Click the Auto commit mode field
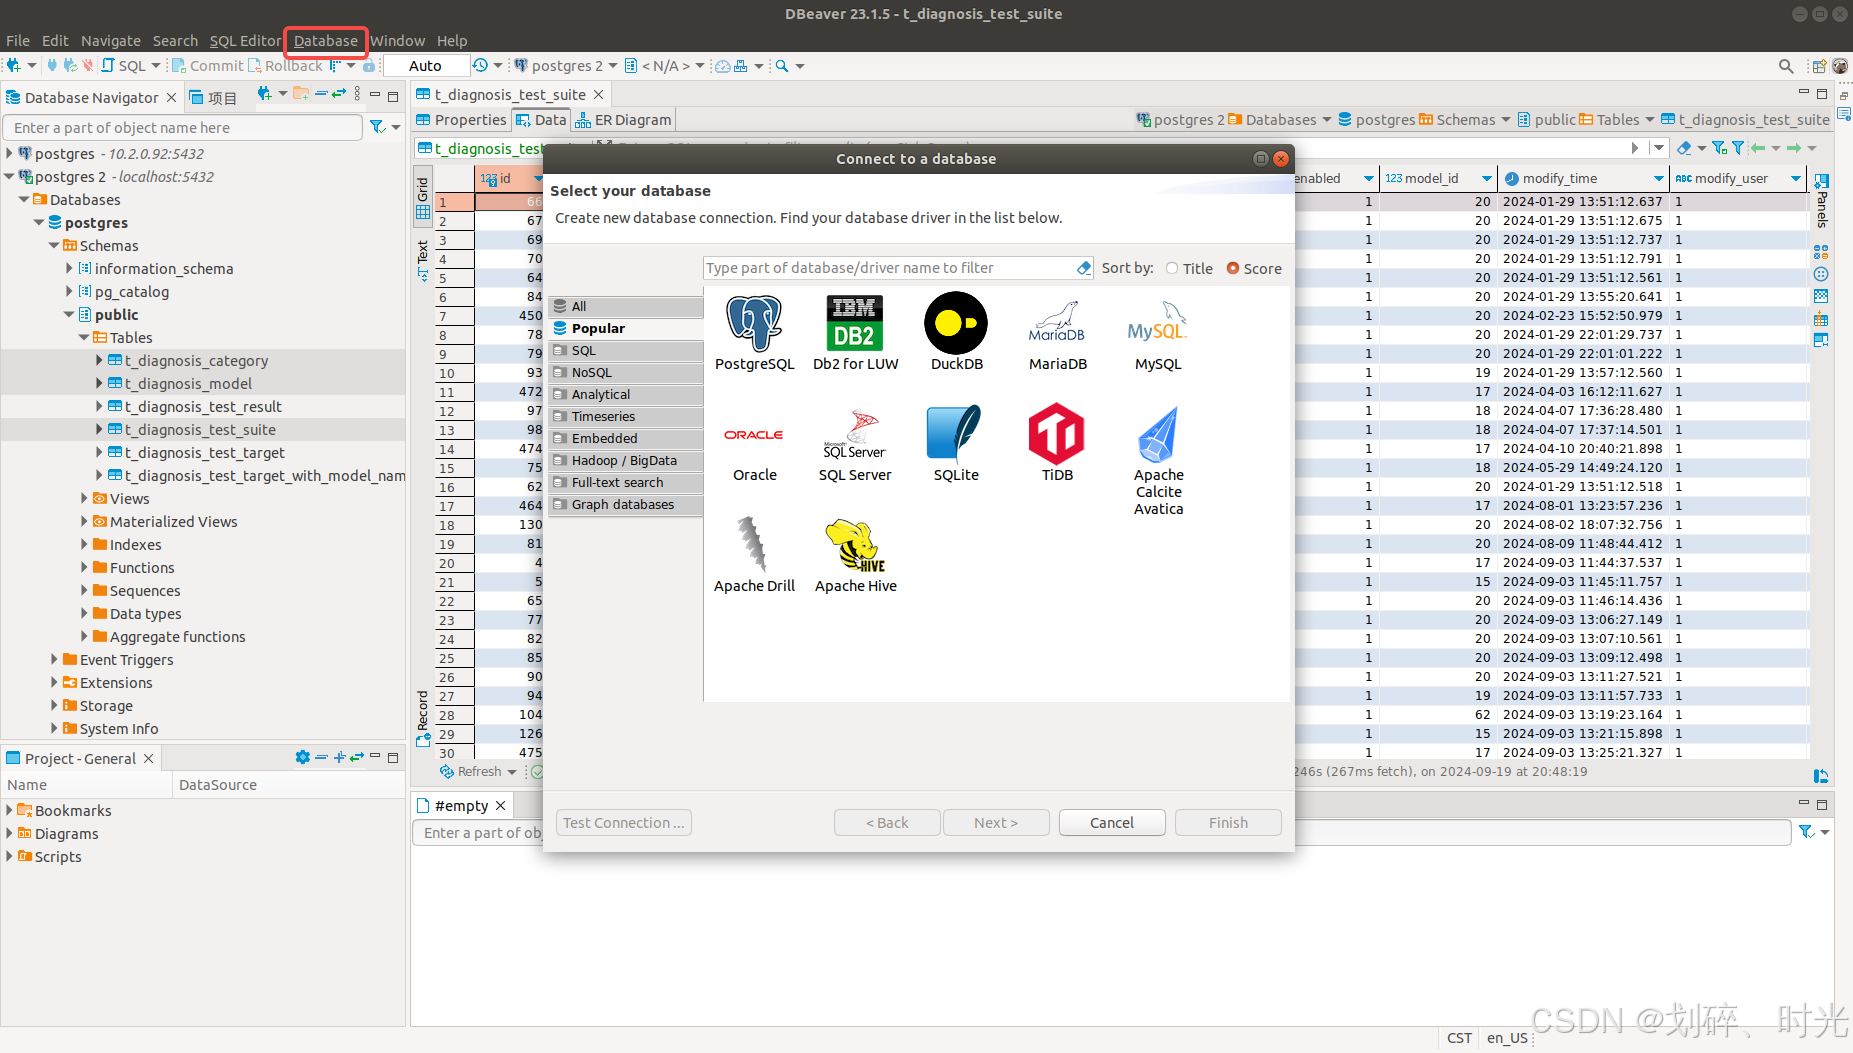 coord(425,66)
